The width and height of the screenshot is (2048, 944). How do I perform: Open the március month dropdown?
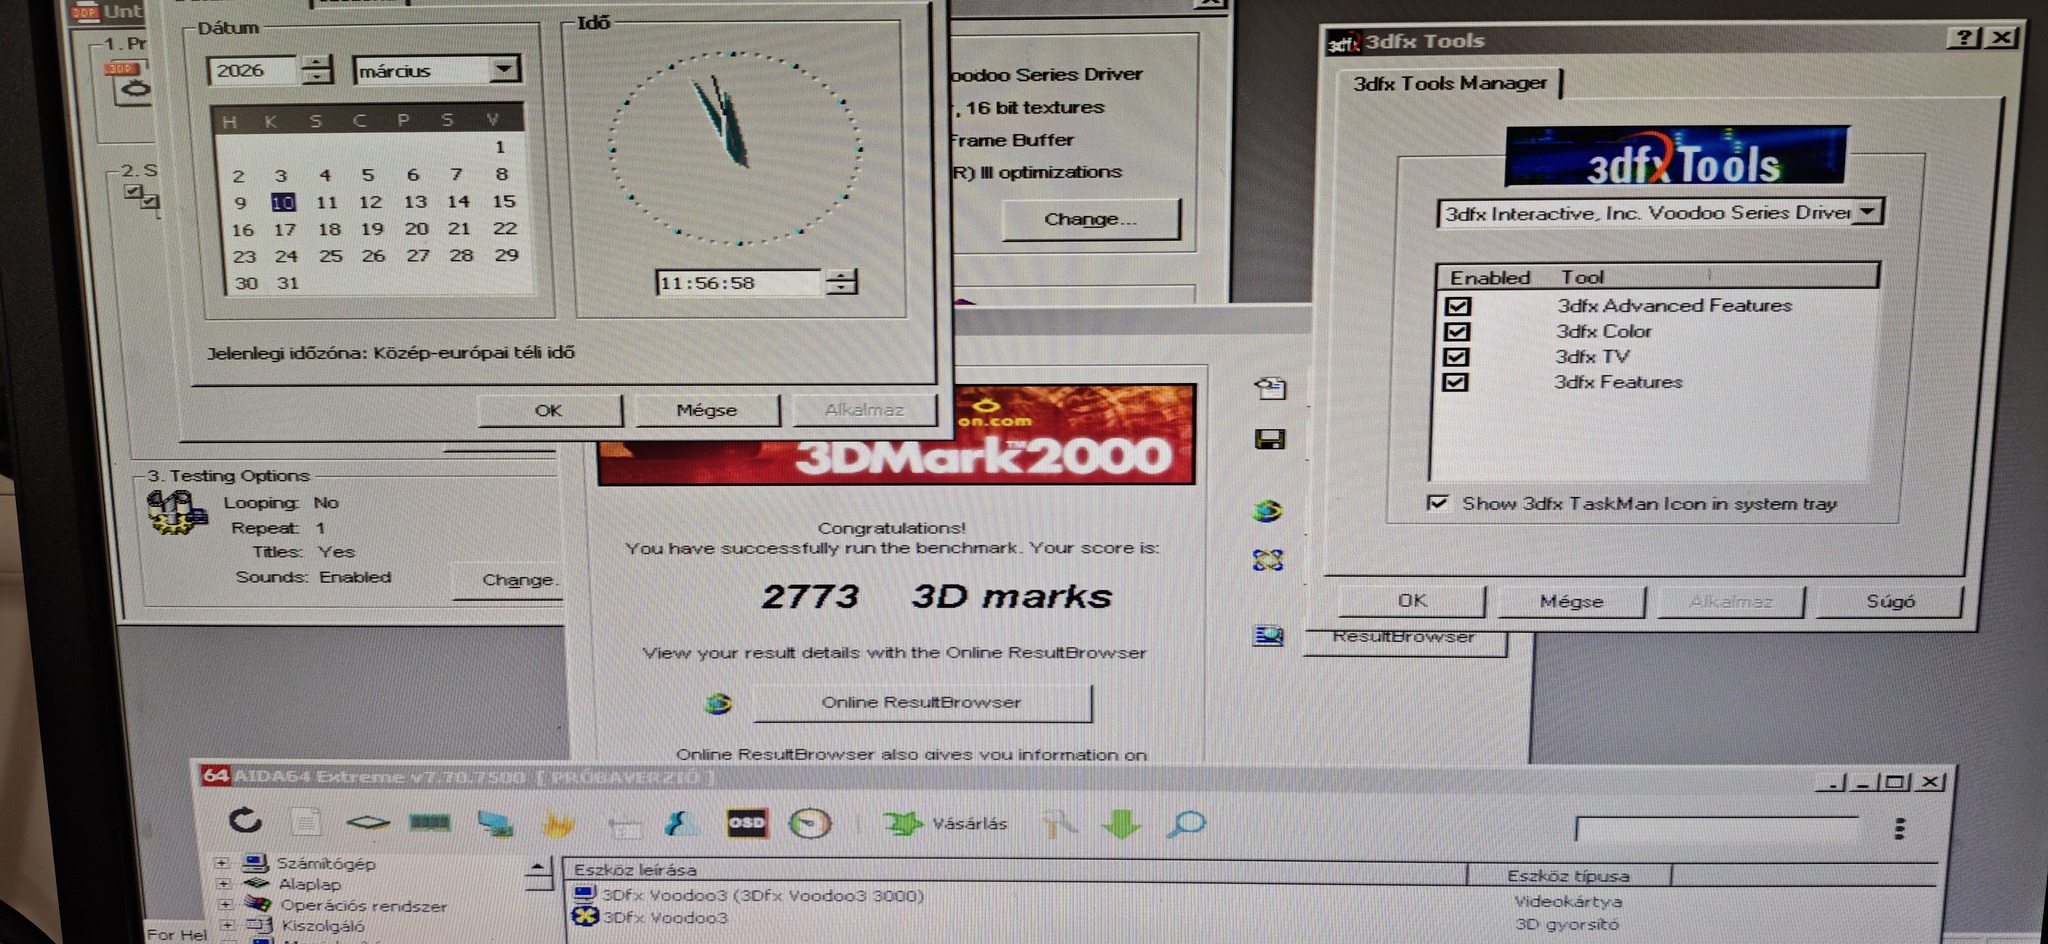505,69
